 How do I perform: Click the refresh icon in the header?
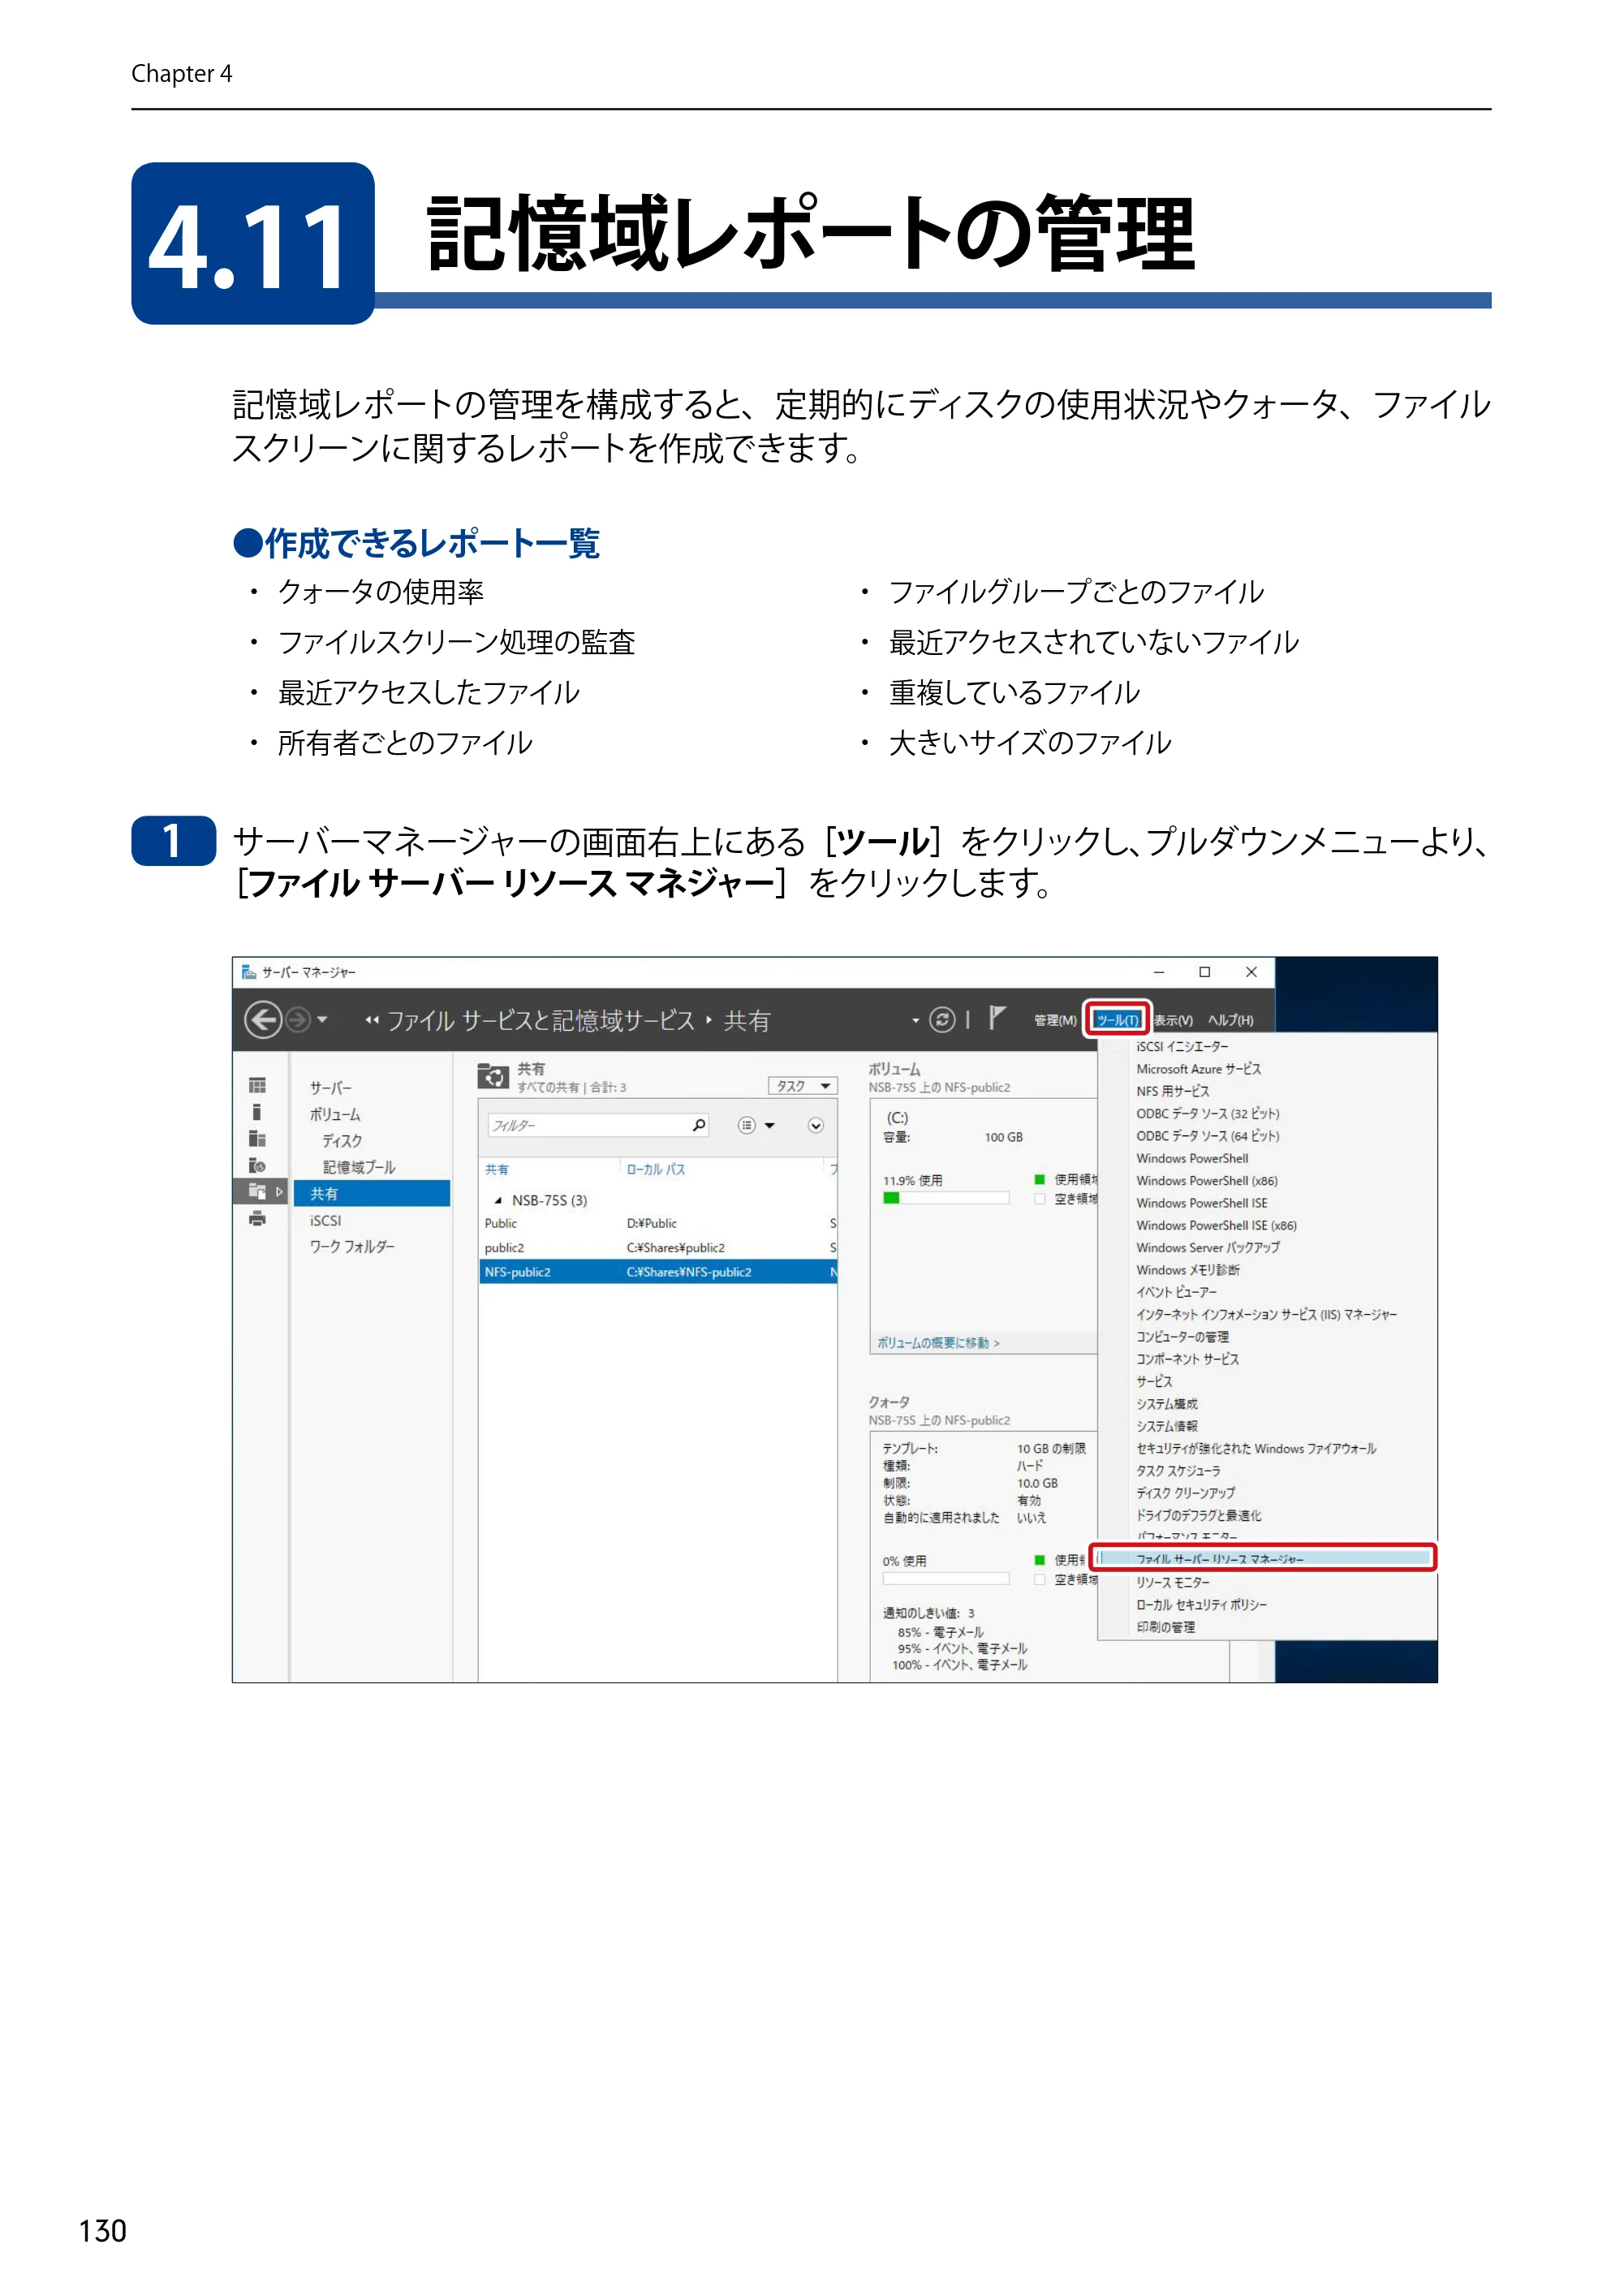pos(942,1019)
